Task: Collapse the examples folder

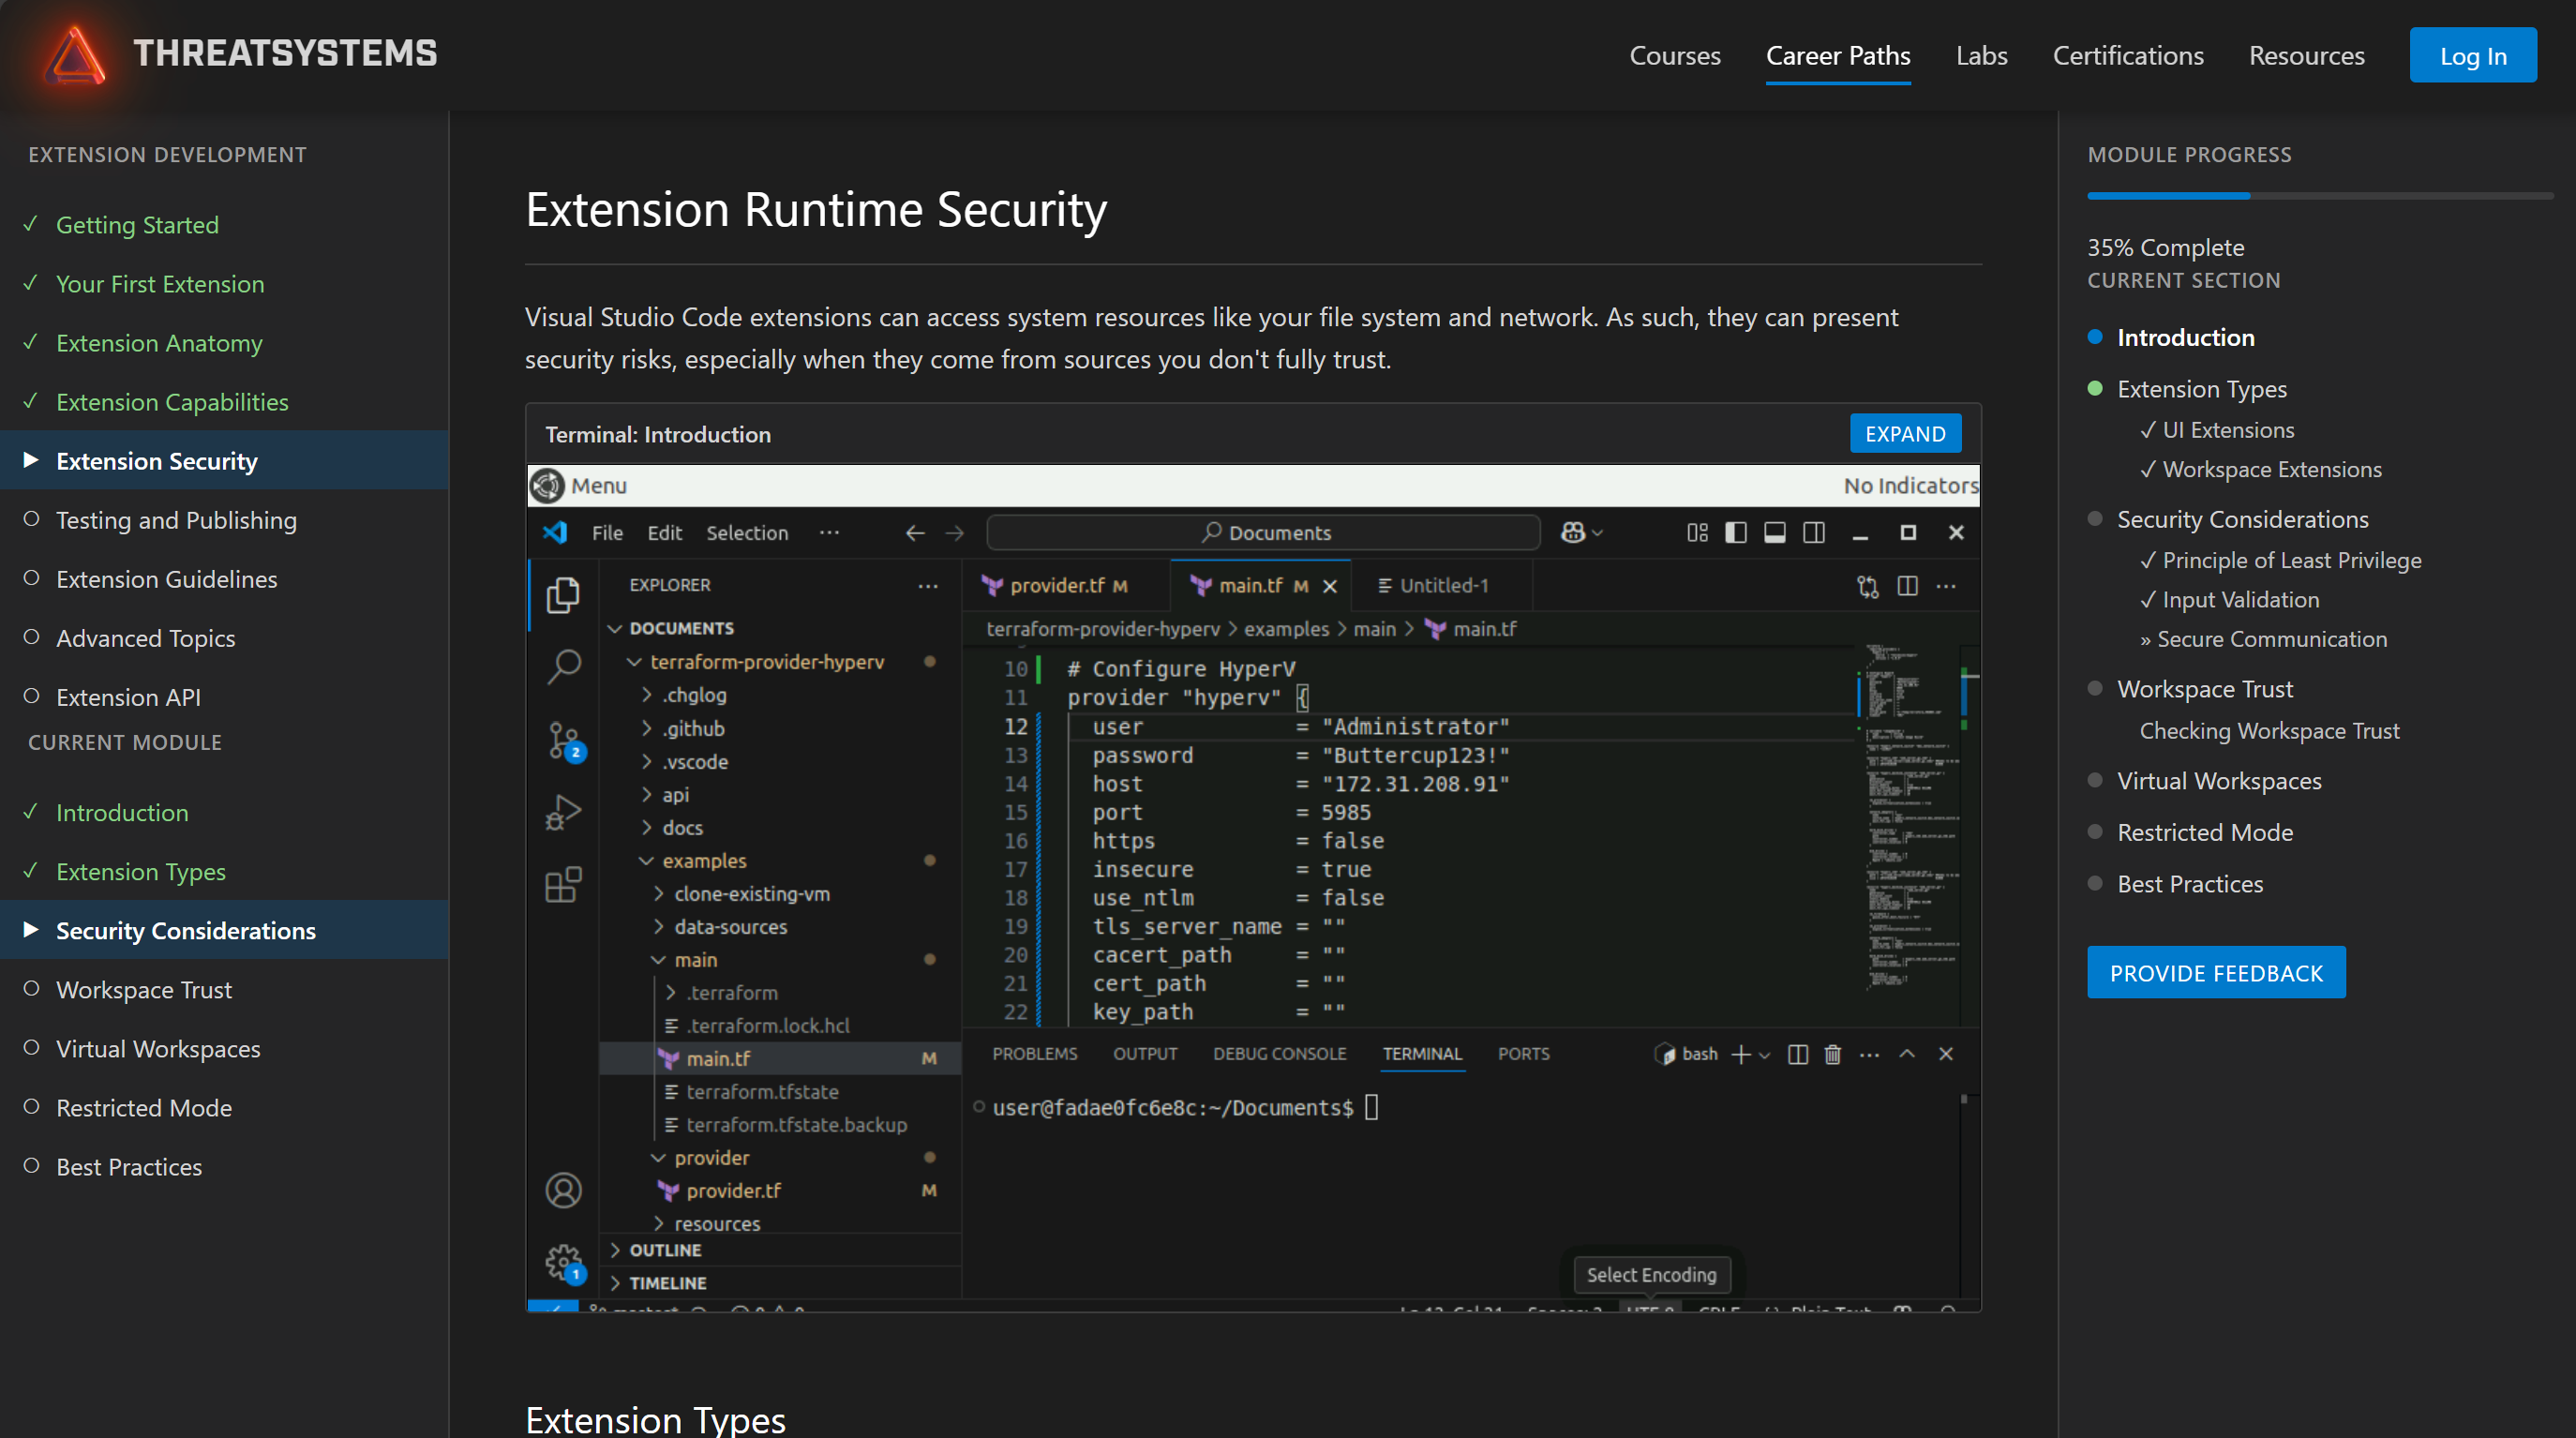Action: point(703,861)
